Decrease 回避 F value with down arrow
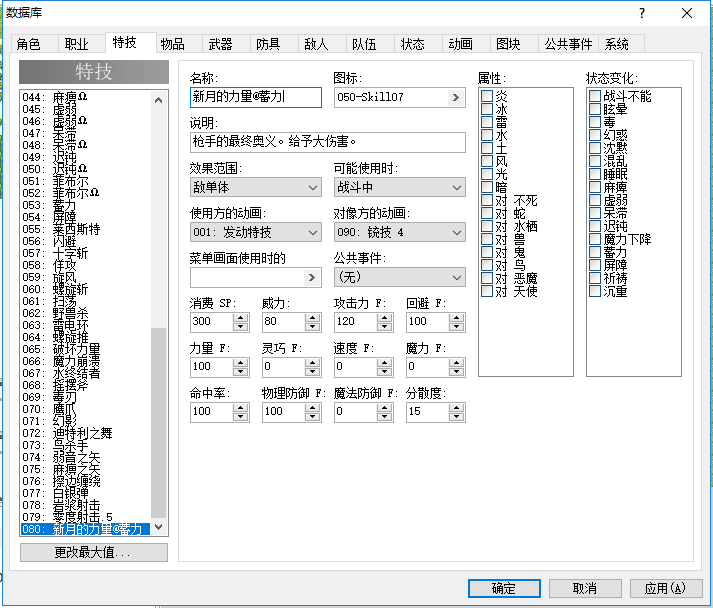The width and height of the screenshot is (713, 608). [x=457, y=327]
